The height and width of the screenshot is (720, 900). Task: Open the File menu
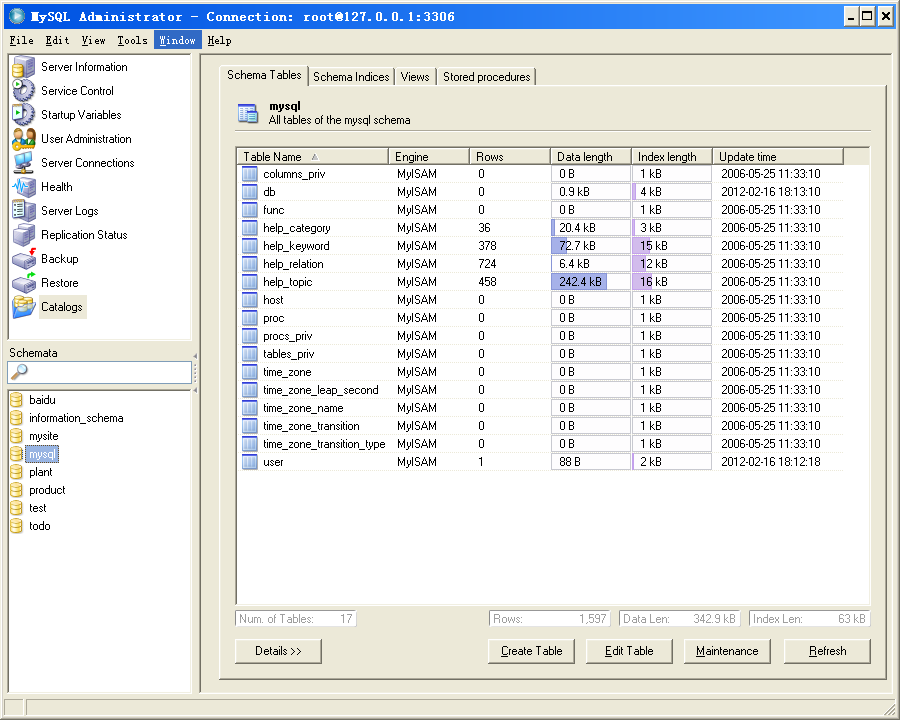22,40
